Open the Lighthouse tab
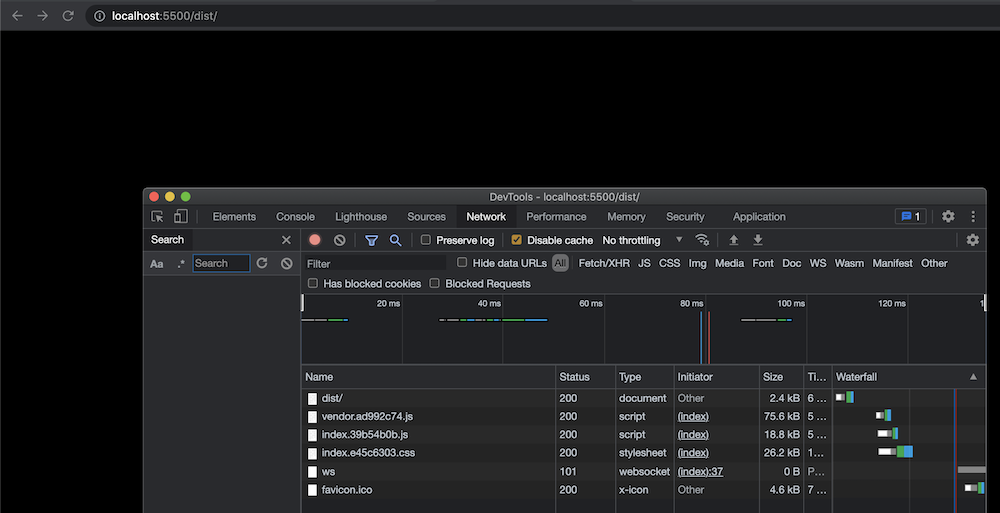The image size is (1000, 513). [x=361, y=216]
